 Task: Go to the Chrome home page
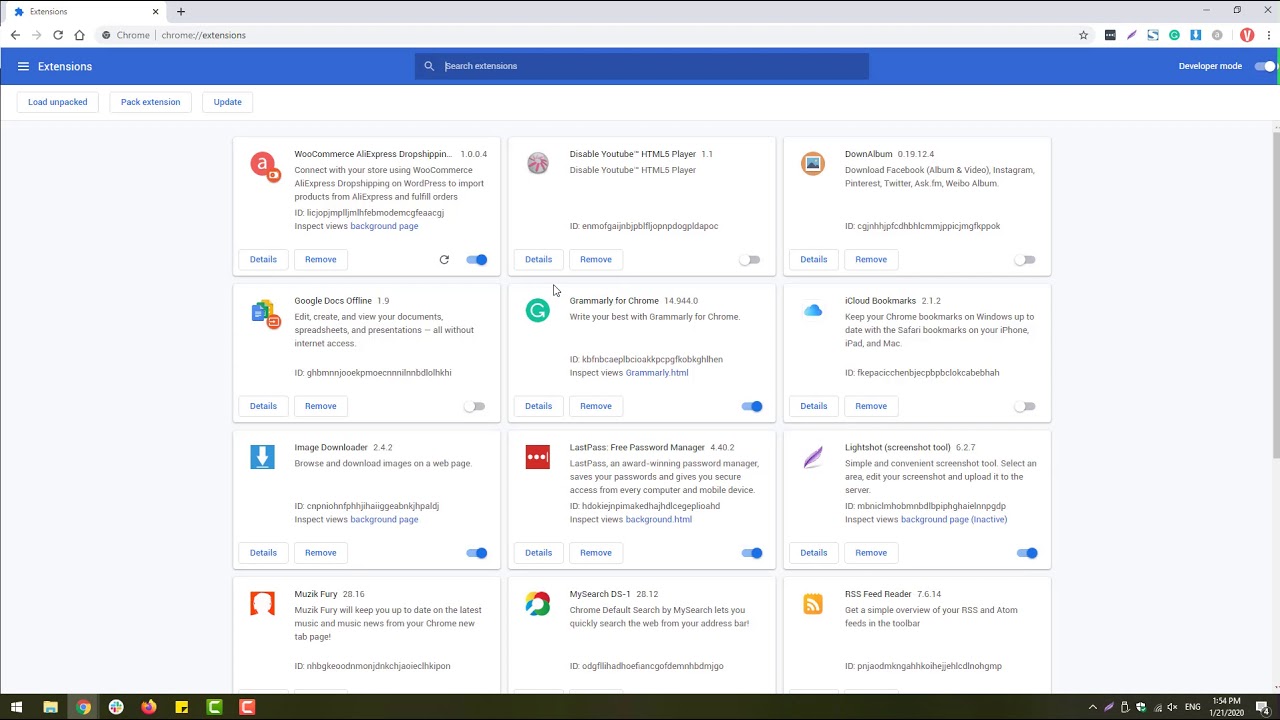tap(79, 35)
